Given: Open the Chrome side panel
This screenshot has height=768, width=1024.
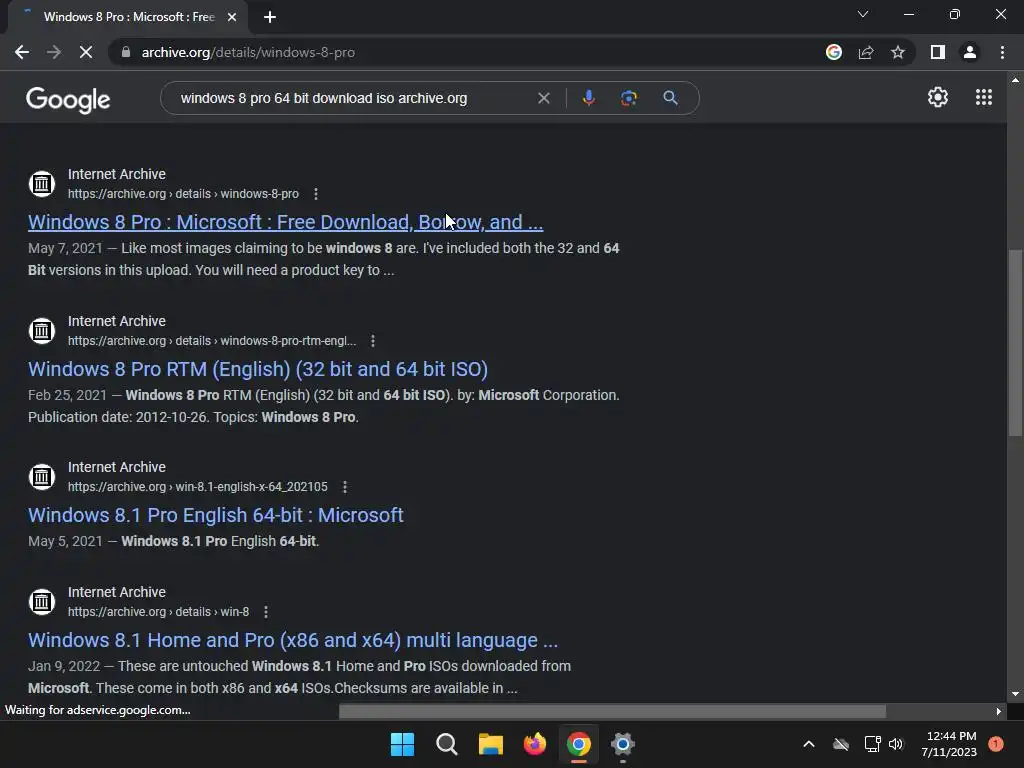Looking at the screenshot, I should pos(938,52).
